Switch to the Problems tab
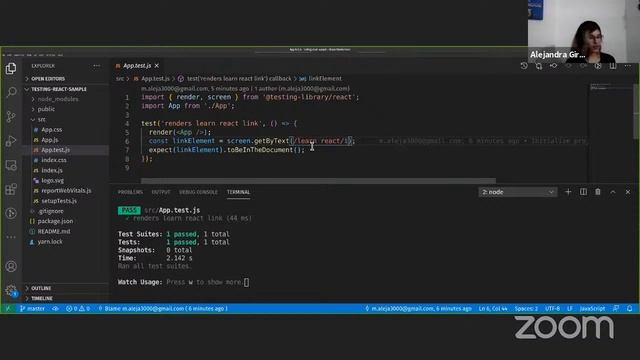This screenshot has height=360, width=640. click(130, 192)
